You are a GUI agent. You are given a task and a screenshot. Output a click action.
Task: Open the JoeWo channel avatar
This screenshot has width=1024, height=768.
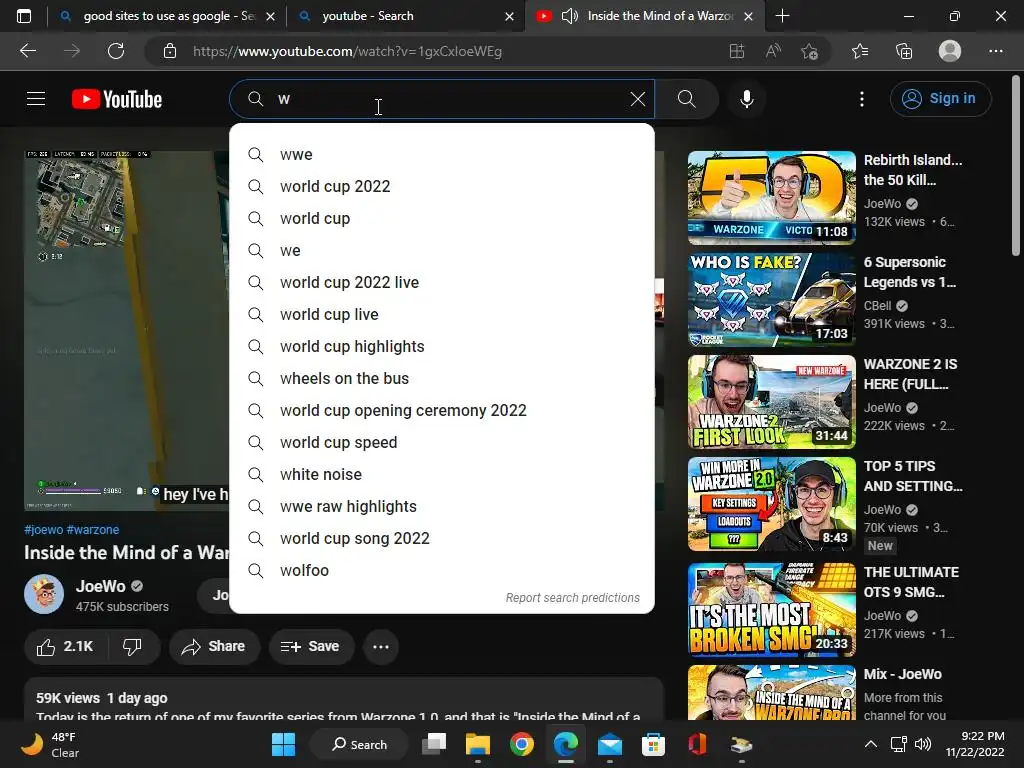click(44, 594)
